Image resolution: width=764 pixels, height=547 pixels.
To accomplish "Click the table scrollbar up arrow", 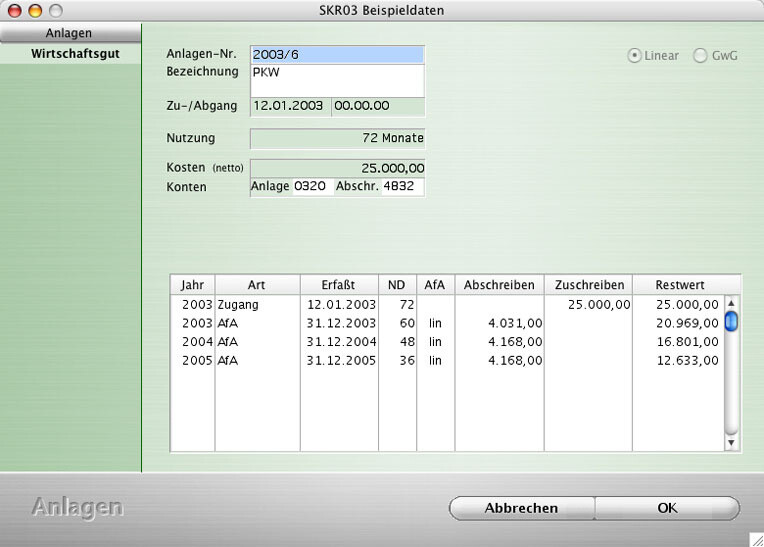I will [731, 303].
